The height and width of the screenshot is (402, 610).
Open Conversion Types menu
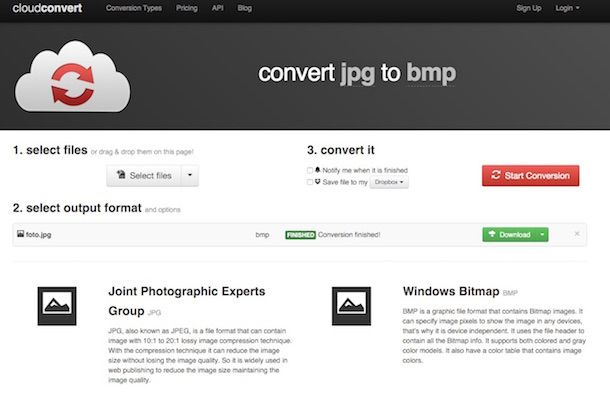(134, 8)
